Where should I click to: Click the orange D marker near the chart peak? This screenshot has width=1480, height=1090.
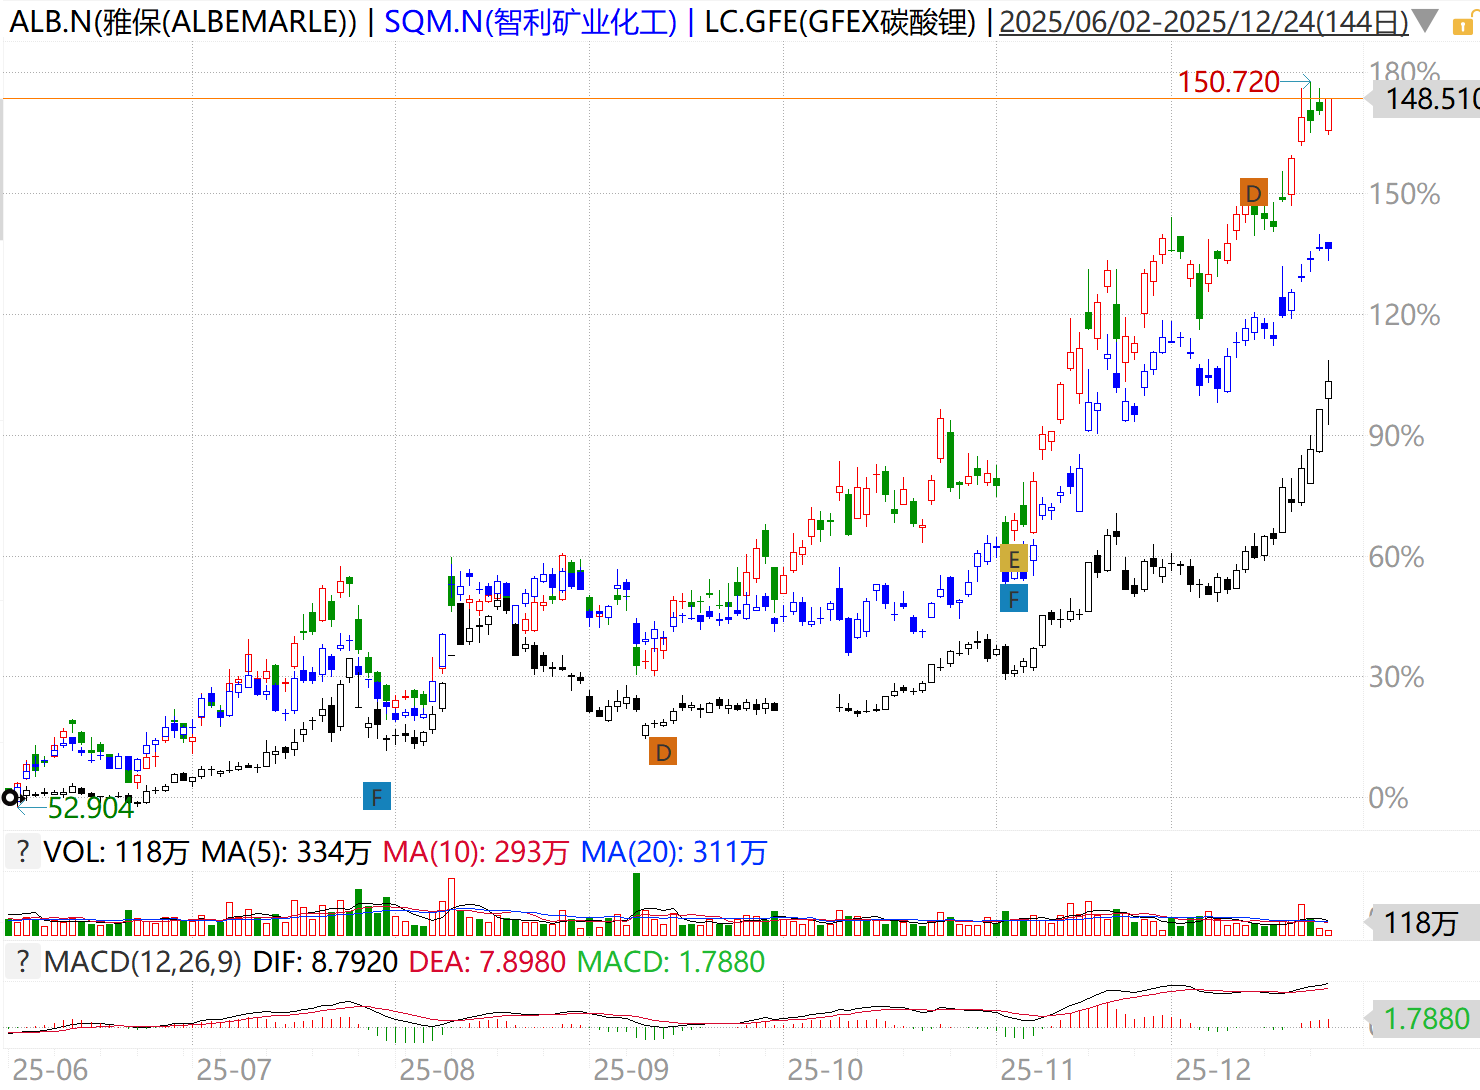pos(1253,193)
